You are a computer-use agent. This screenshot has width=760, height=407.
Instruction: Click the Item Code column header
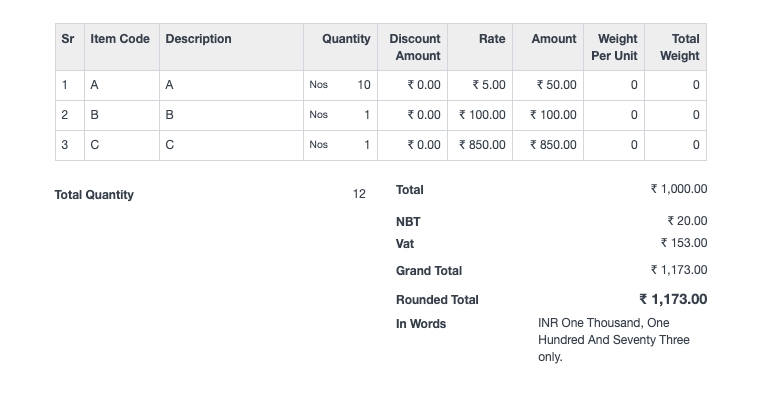tap(120, 39)
